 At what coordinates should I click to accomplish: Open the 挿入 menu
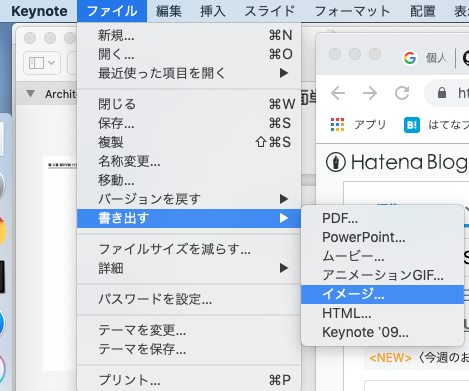point(213,11)
